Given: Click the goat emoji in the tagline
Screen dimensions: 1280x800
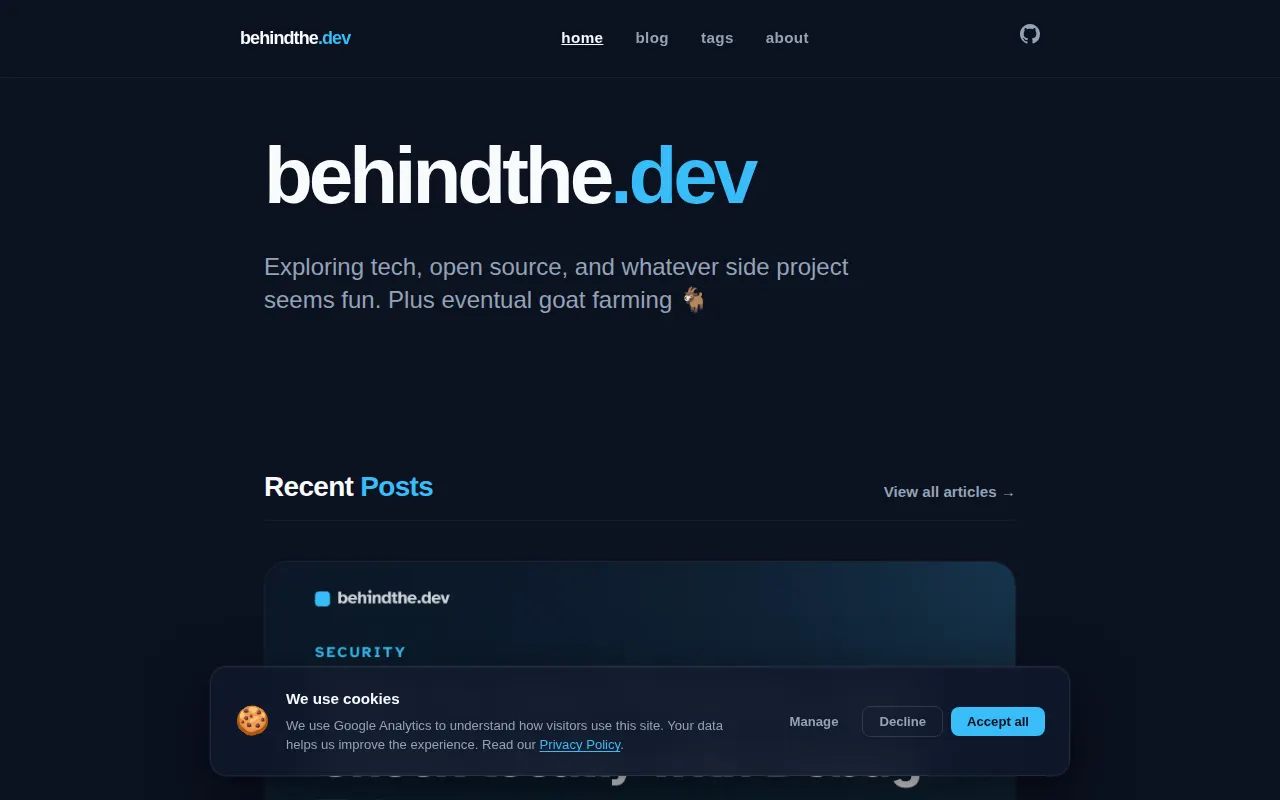Looking at the screenshot, I should pos(694,299).
